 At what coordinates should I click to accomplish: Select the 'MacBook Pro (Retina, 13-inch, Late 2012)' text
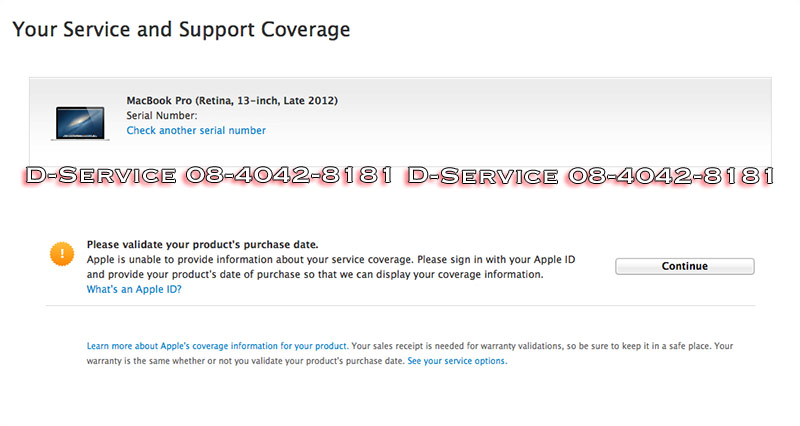coord(232,101)
